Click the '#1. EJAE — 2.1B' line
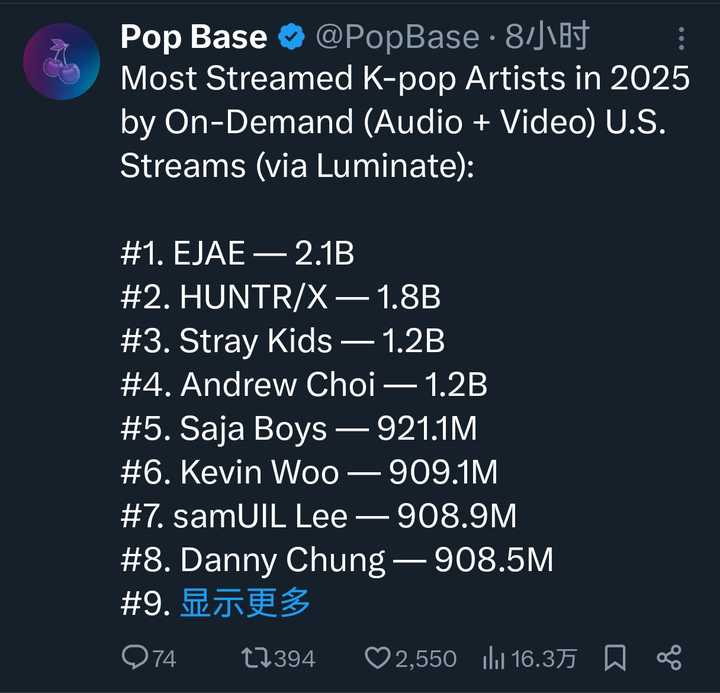The height and width of the screenshot is (693, 720). pos(237,253)
